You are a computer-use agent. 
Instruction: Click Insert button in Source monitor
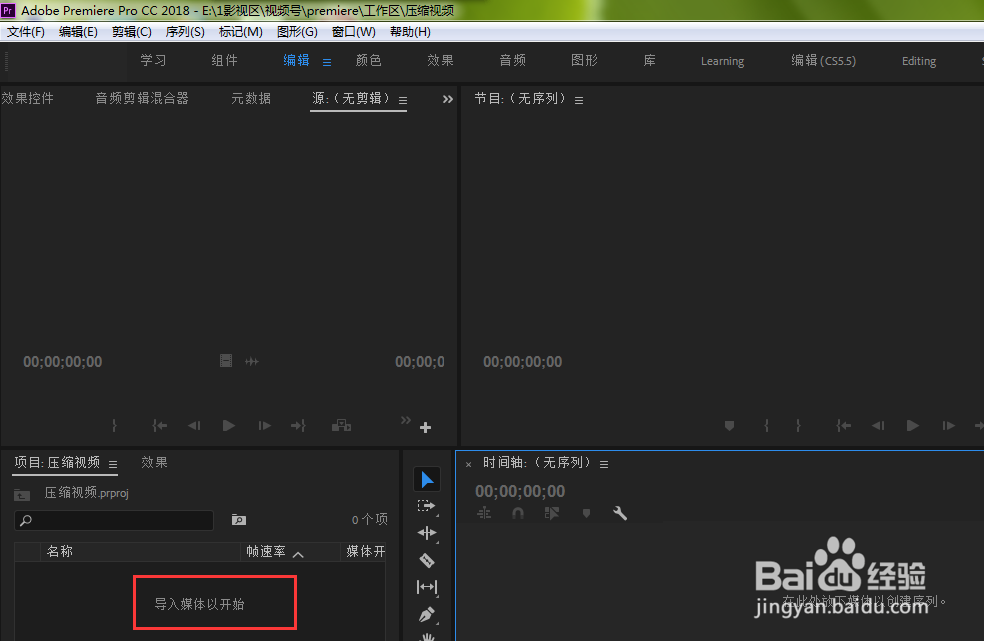tap(341, 426)
